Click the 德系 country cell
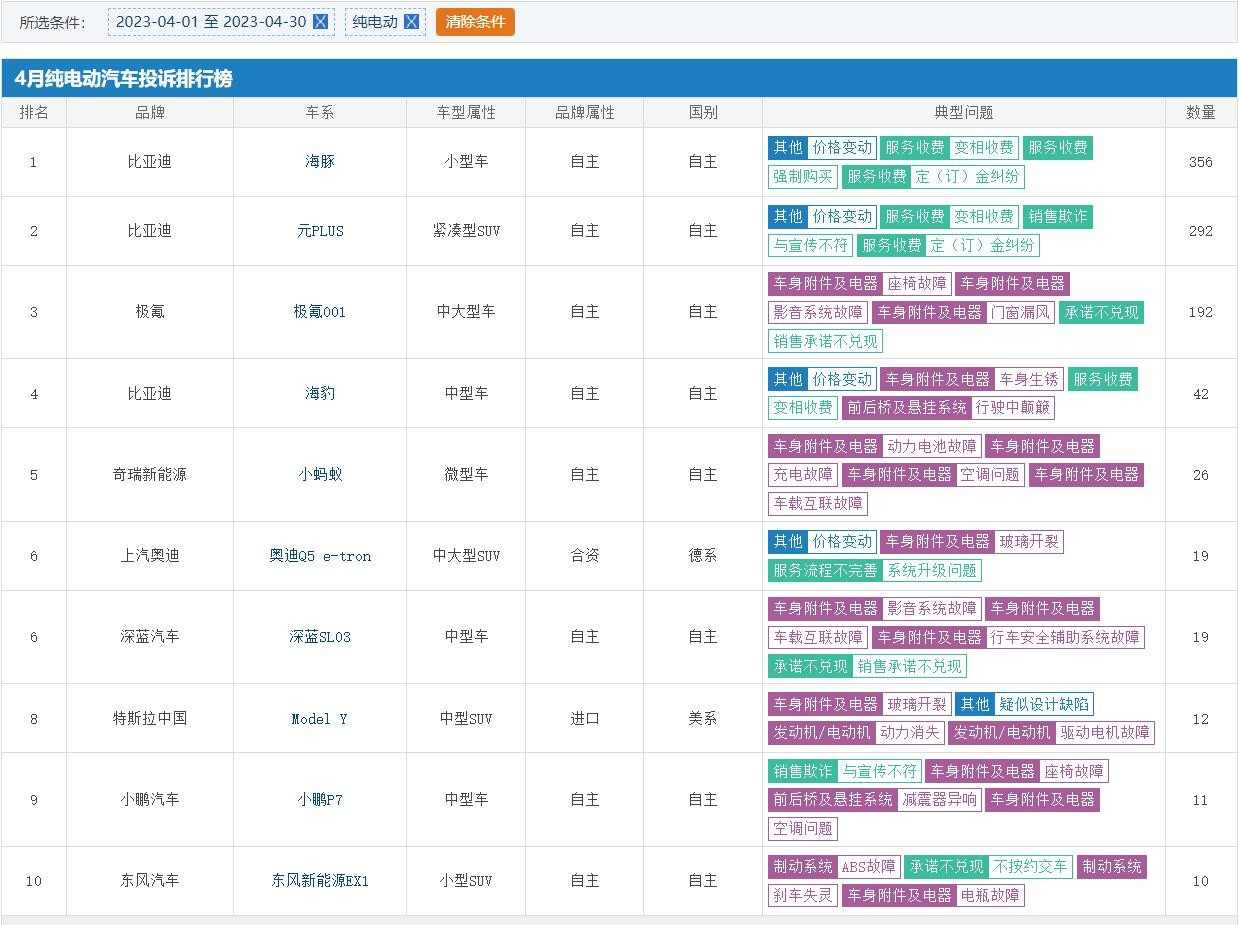This screenshot has height=925, width=1239. 703,556
